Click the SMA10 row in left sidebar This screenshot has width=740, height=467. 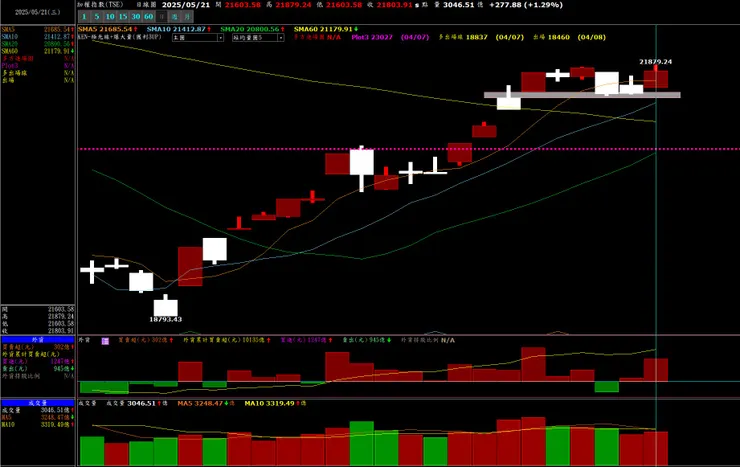[x=38, y=37]
